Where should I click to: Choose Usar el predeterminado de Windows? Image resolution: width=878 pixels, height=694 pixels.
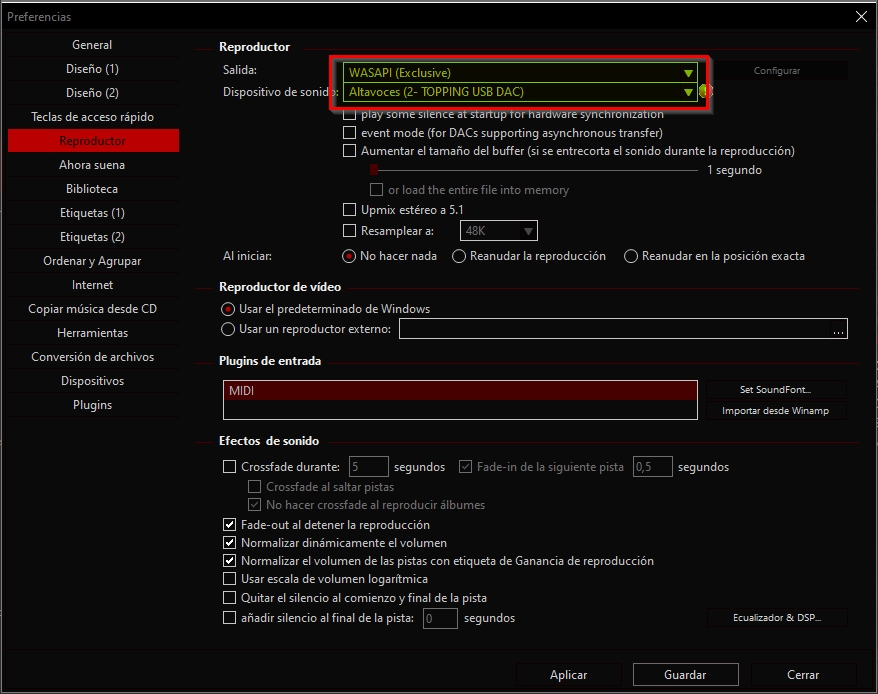point(228,309)
